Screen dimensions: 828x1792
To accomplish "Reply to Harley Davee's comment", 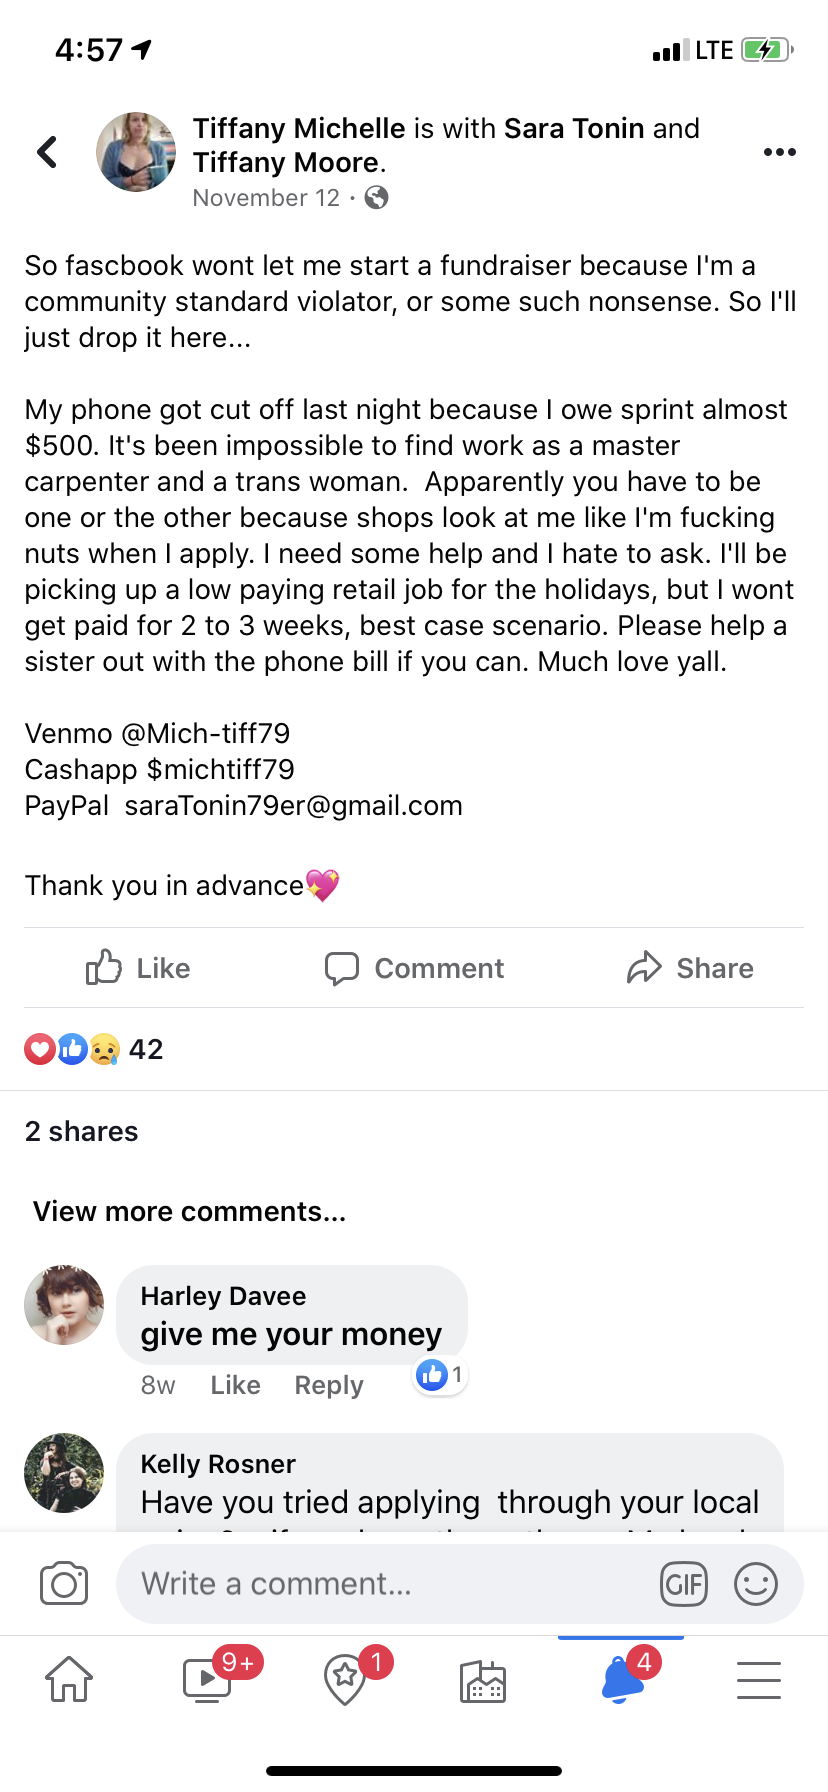I will click(x=329, y=1385).
